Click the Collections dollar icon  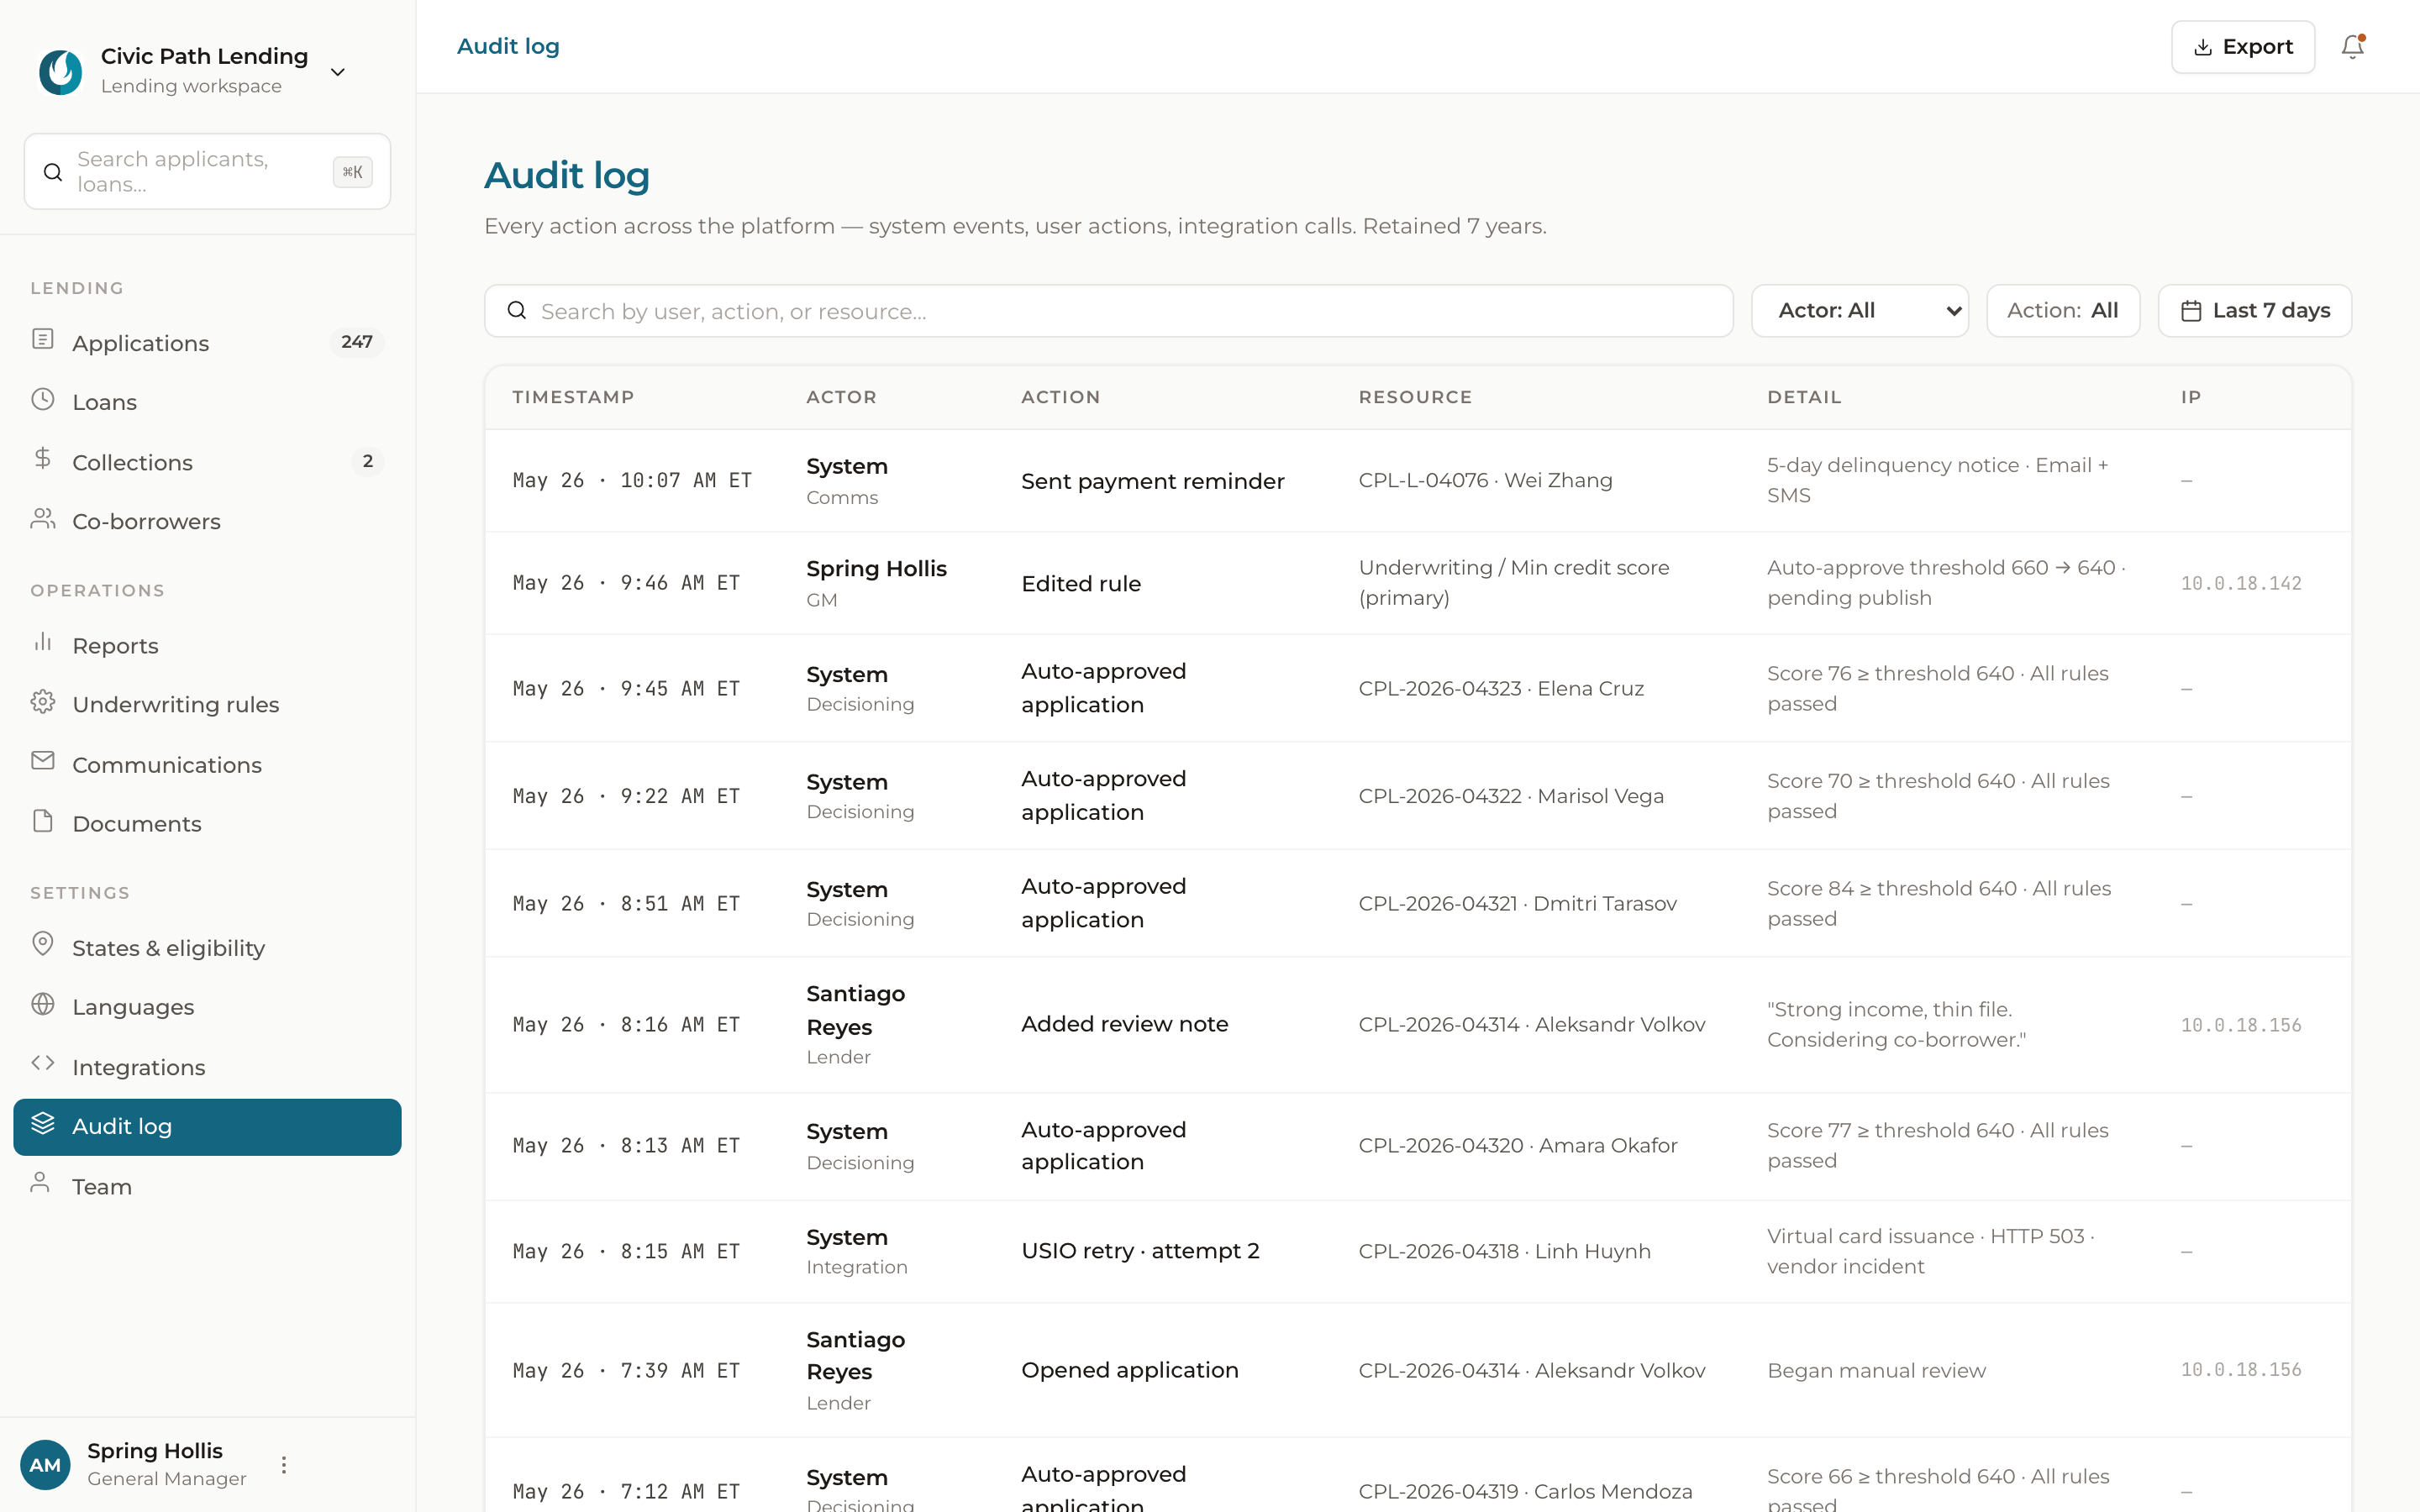43,460
